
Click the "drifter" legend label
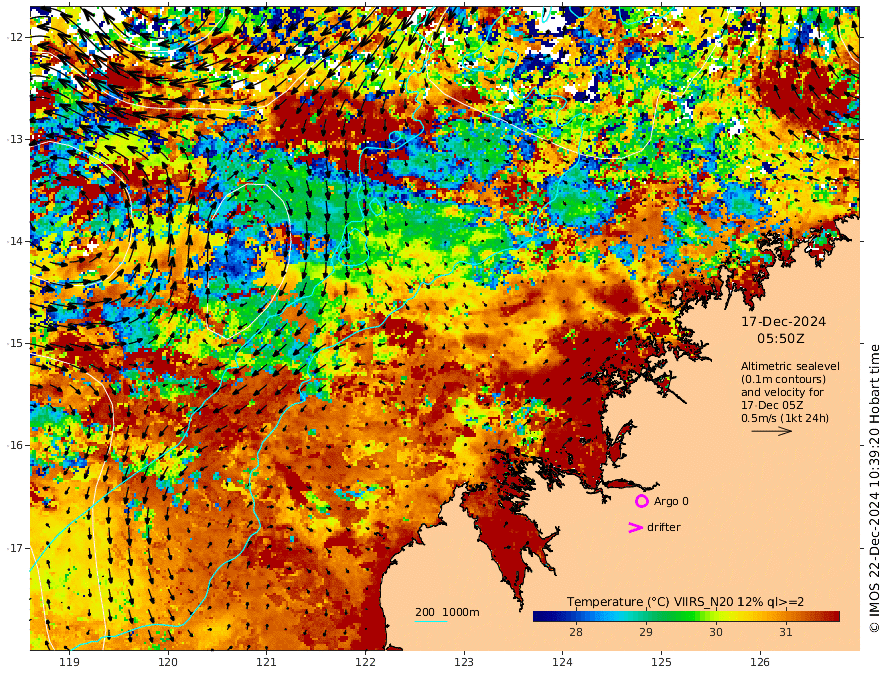664,527
